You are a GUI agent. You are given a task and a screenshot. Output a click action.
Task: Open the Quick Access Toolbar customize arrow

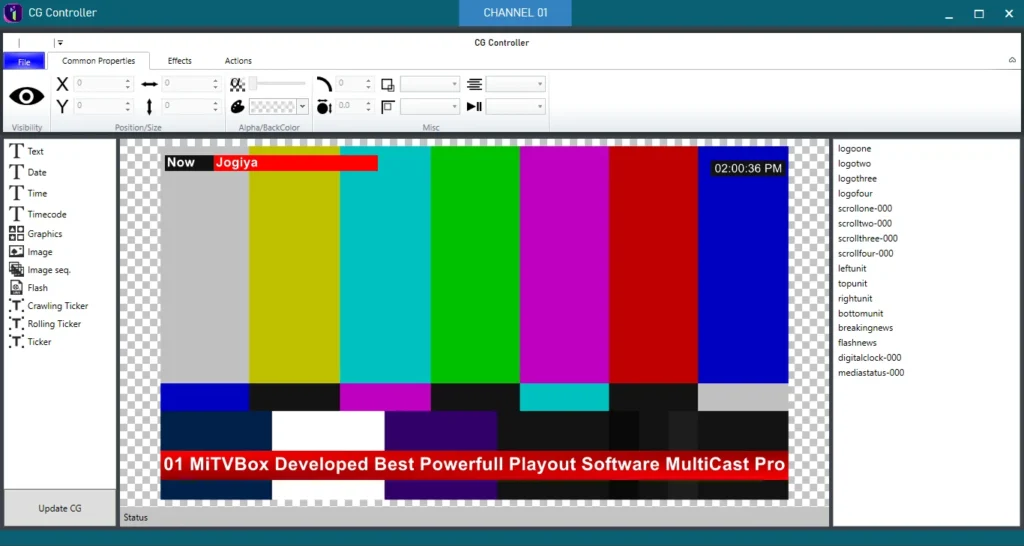[x=60, y=43]
